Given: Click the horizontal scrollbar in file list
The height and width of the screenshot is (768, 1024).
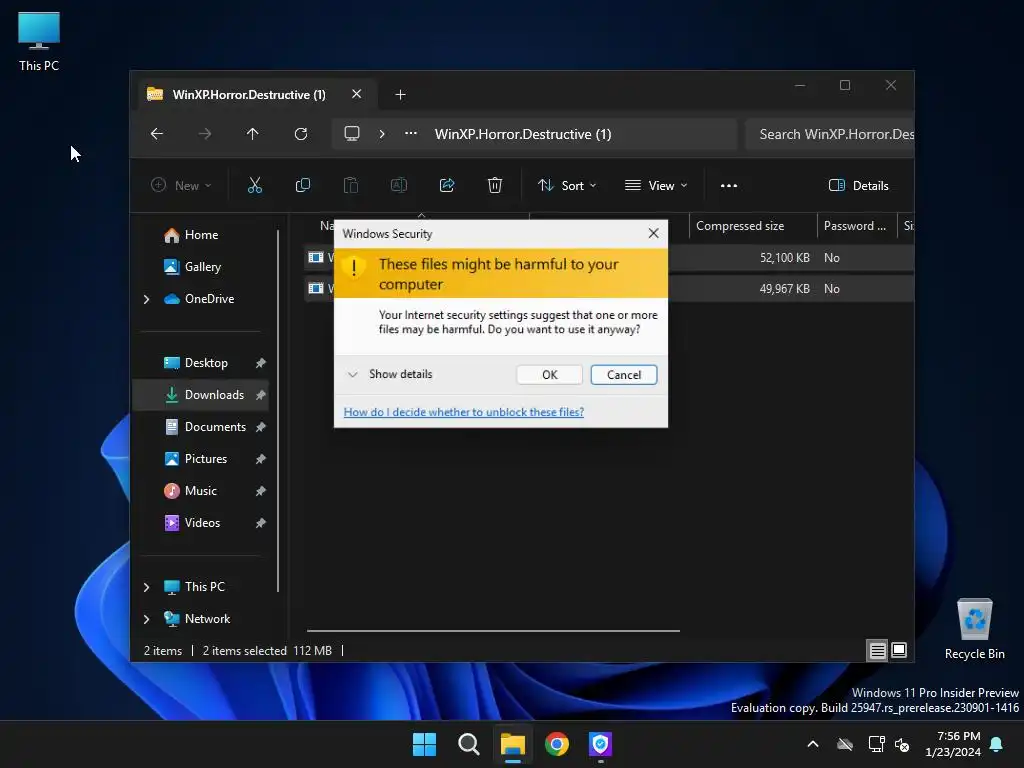Looking at the screenshot, I should [x=493, y=631].
